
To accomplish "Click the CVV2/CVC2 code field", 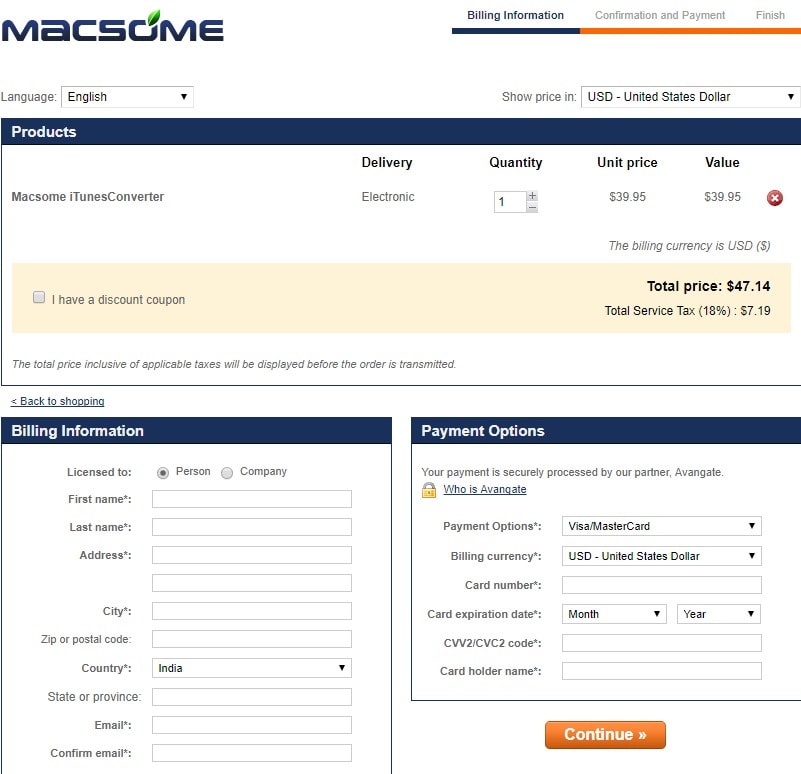I will 662,643.
